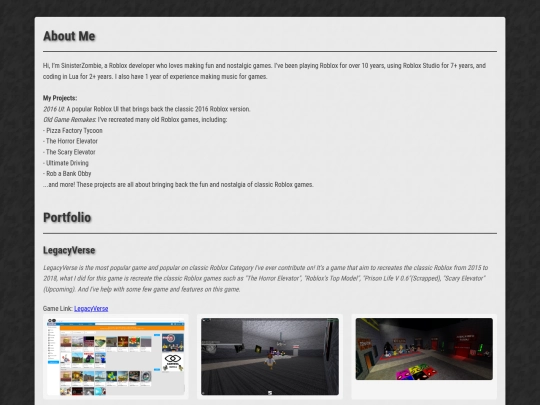Click the '- Ultimate Driving' list line
Viewport: 540px width, 405px height.
coord(66,163)
